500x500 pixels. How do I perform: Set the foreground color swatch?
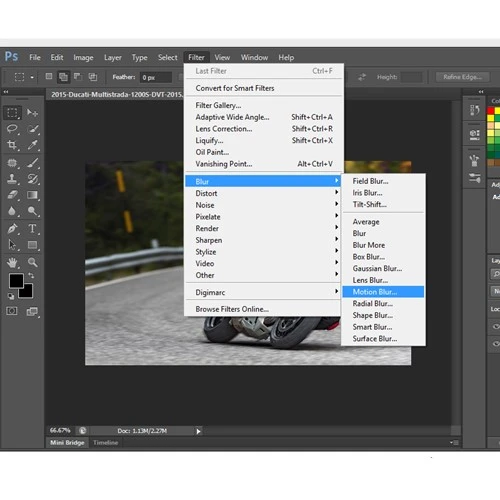[16, 281]
